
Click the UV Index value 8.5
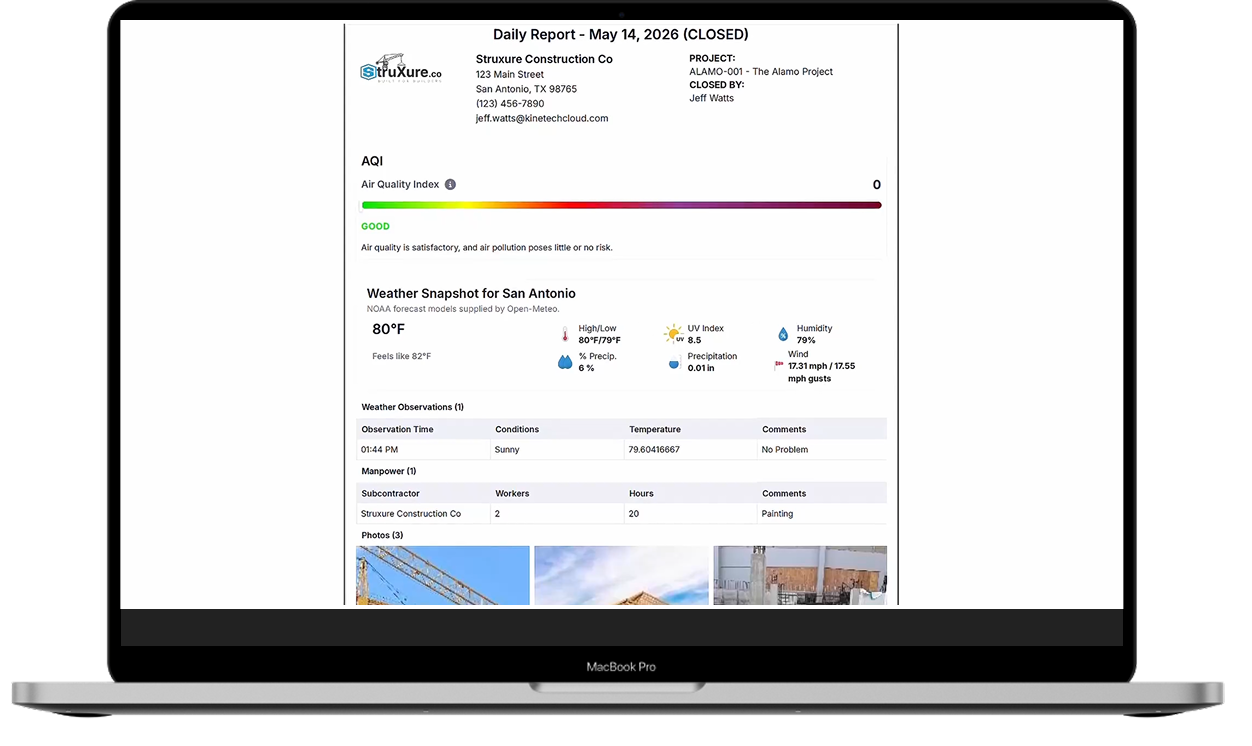[x=695, y=340]
